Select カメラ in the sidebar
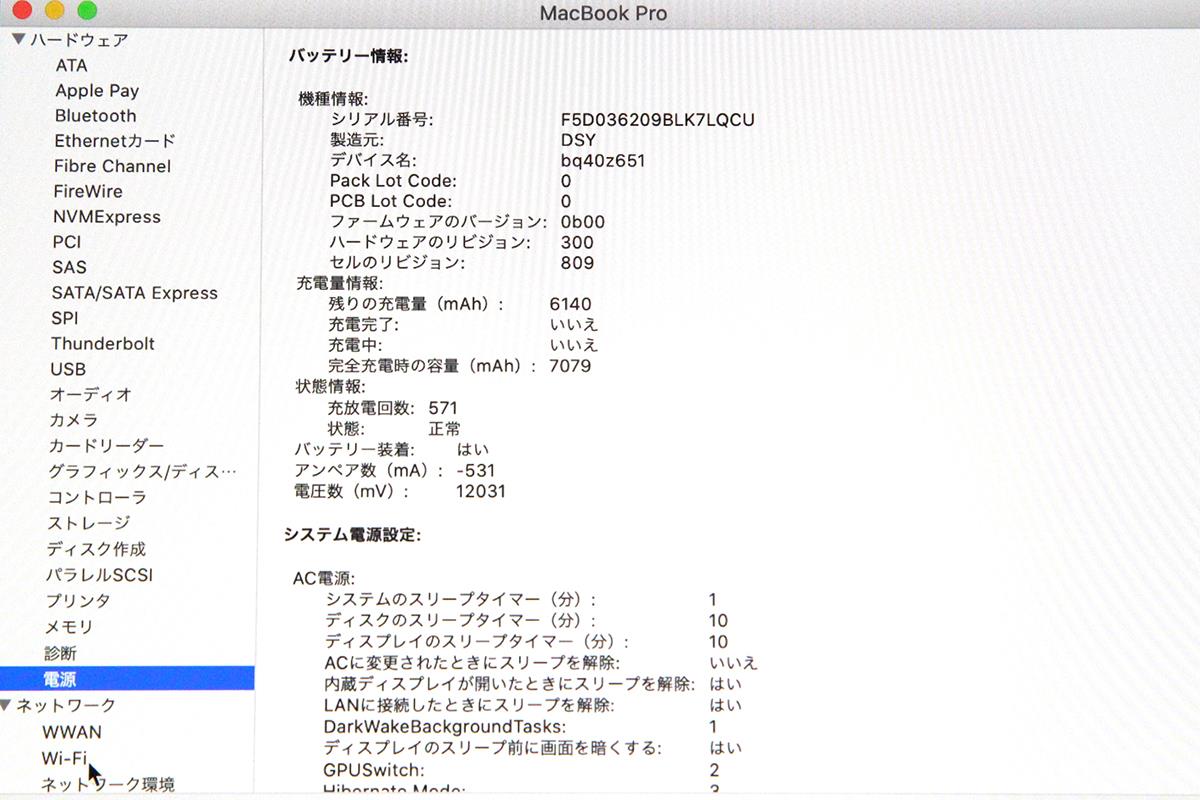 [74, 420]
